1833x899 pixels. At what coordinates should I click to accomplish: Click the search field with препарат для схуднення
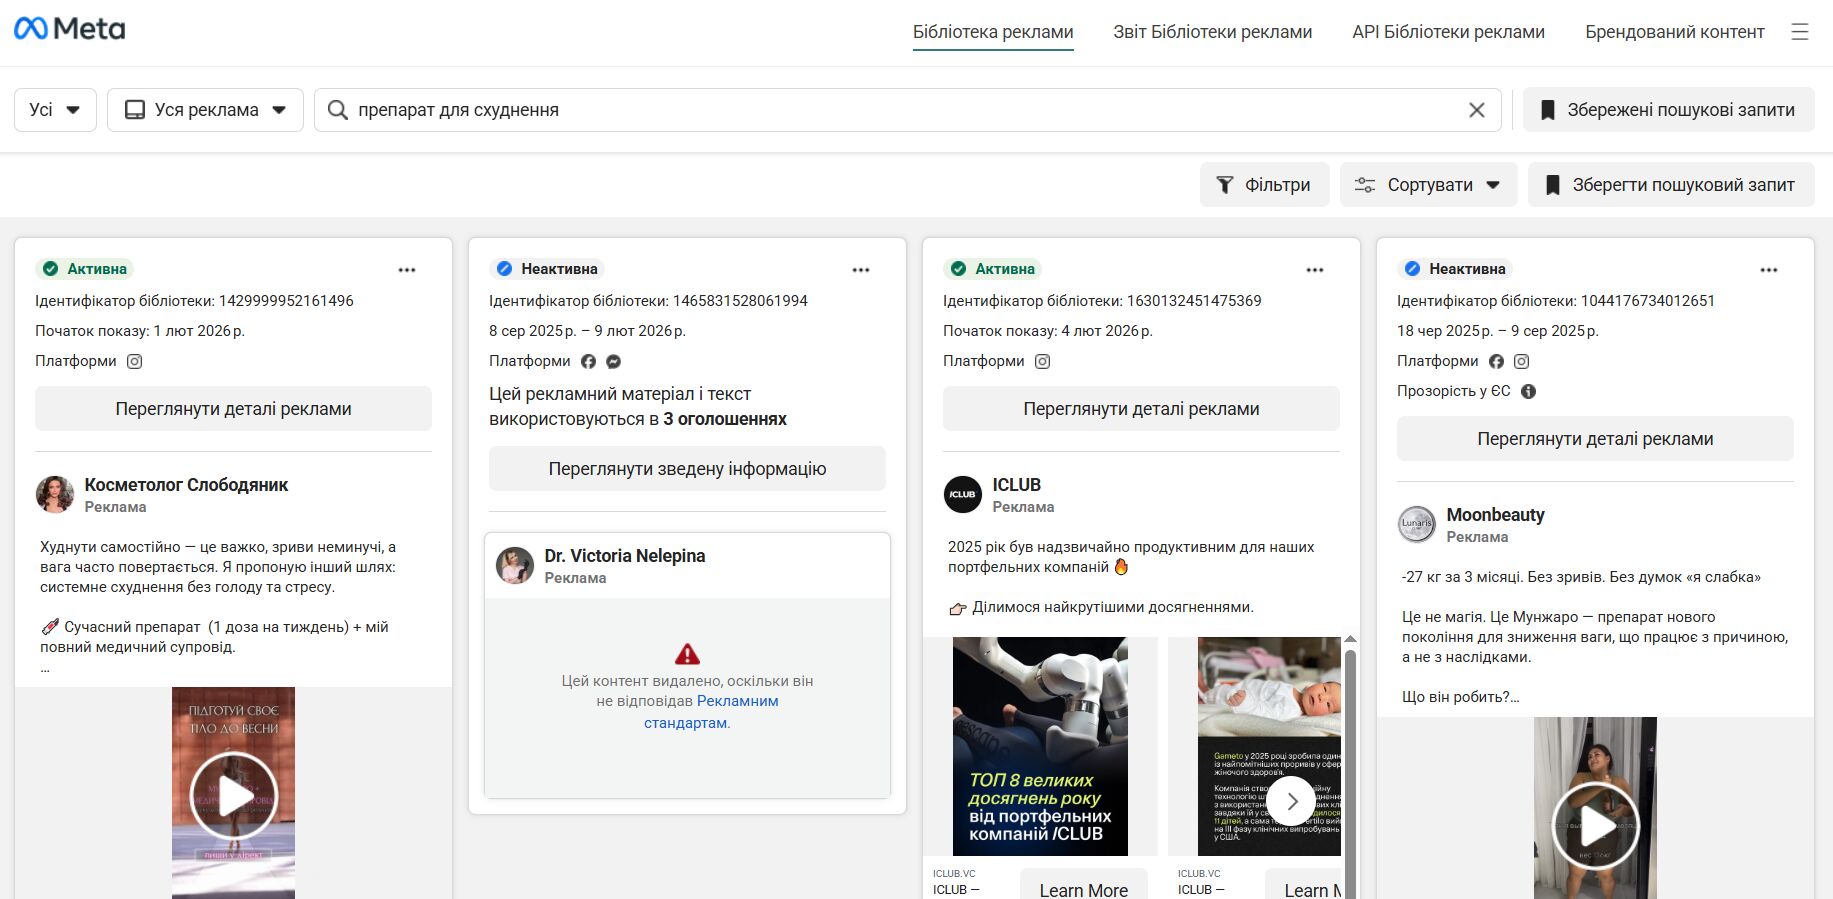pos(908,110)
